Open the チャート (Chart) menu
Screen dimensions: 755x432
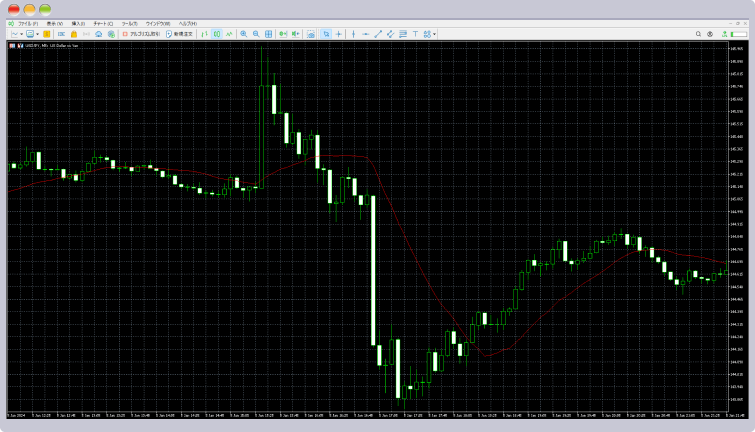point(102,23)
